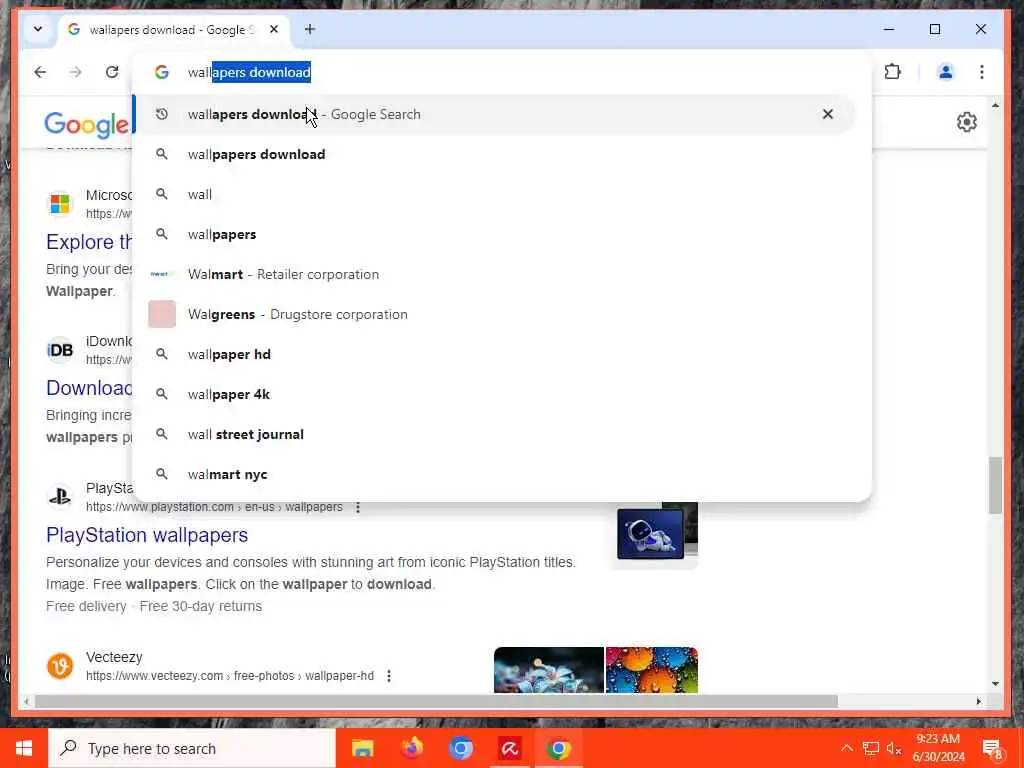
Task: Click the muted speaker volume icon
Action: click(x=894, y=748)
